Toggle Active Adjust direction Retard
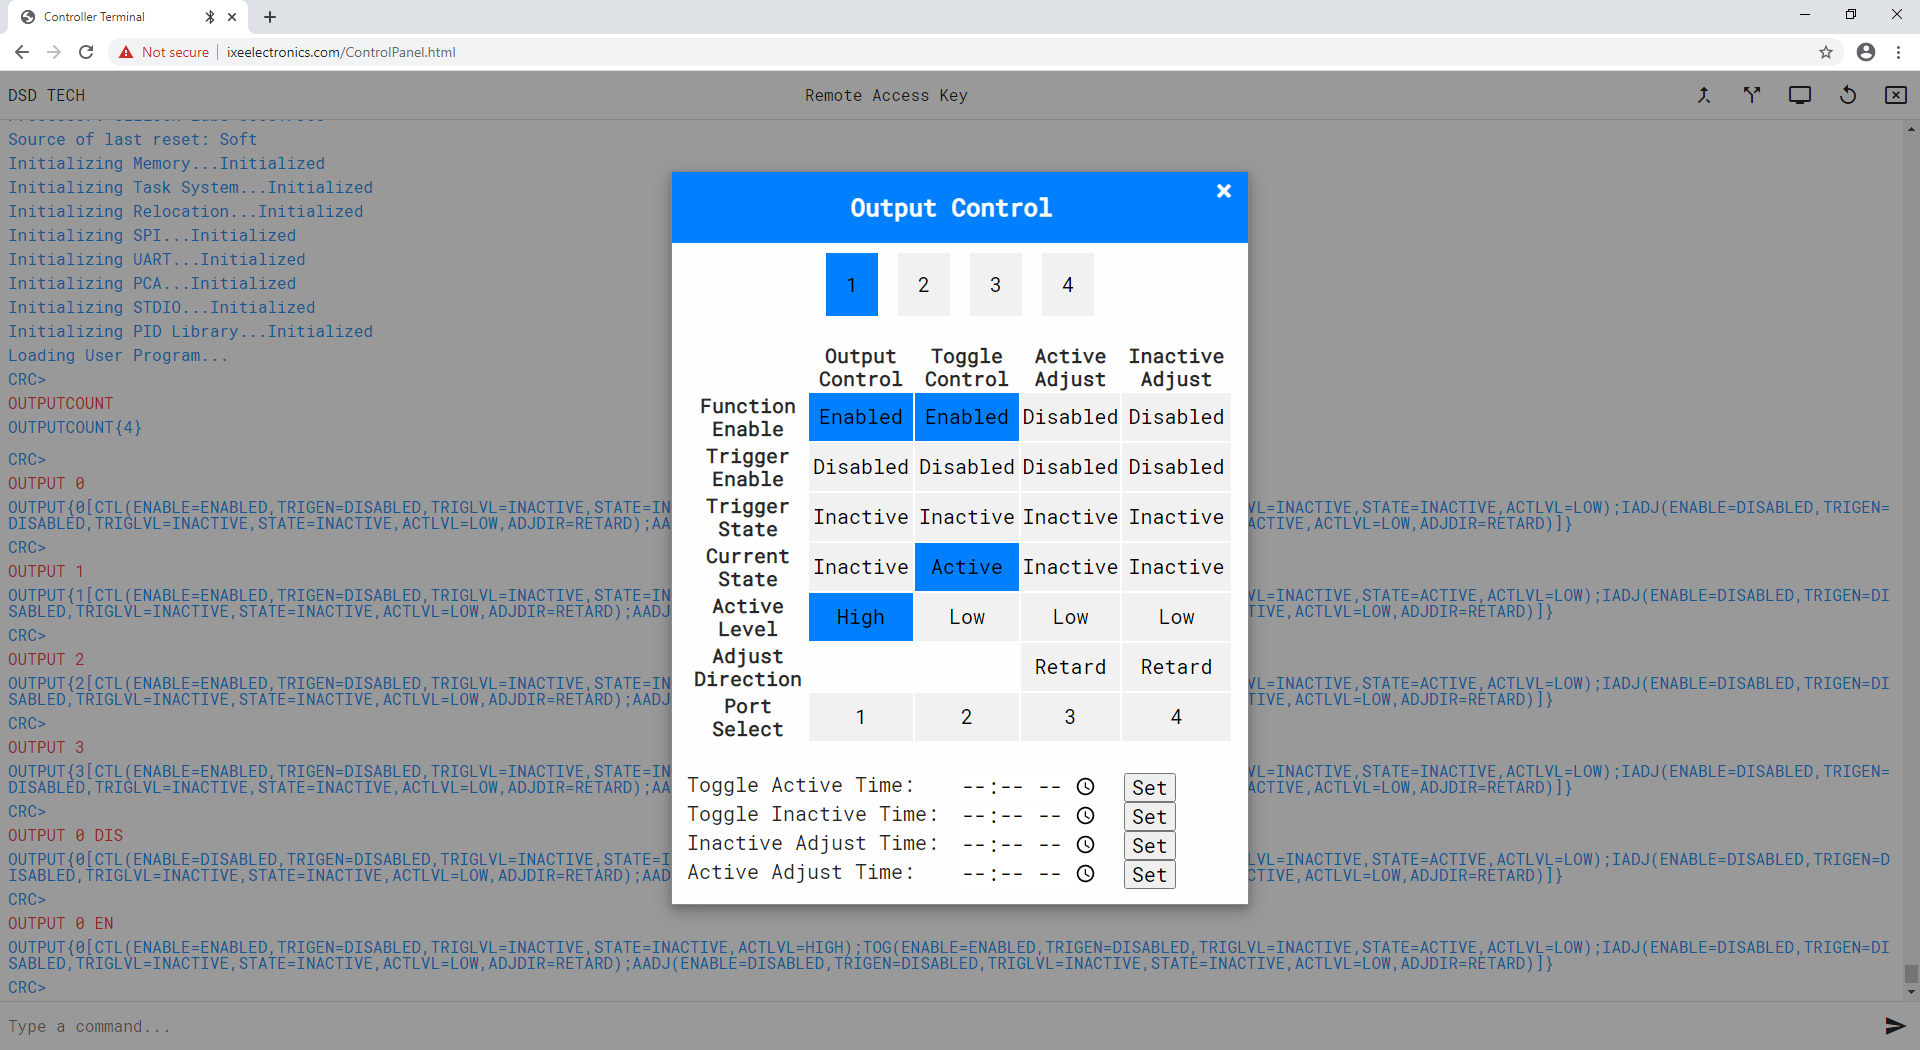Viewport: 1920px width, 1050px height. click(x=1070, y=667)
